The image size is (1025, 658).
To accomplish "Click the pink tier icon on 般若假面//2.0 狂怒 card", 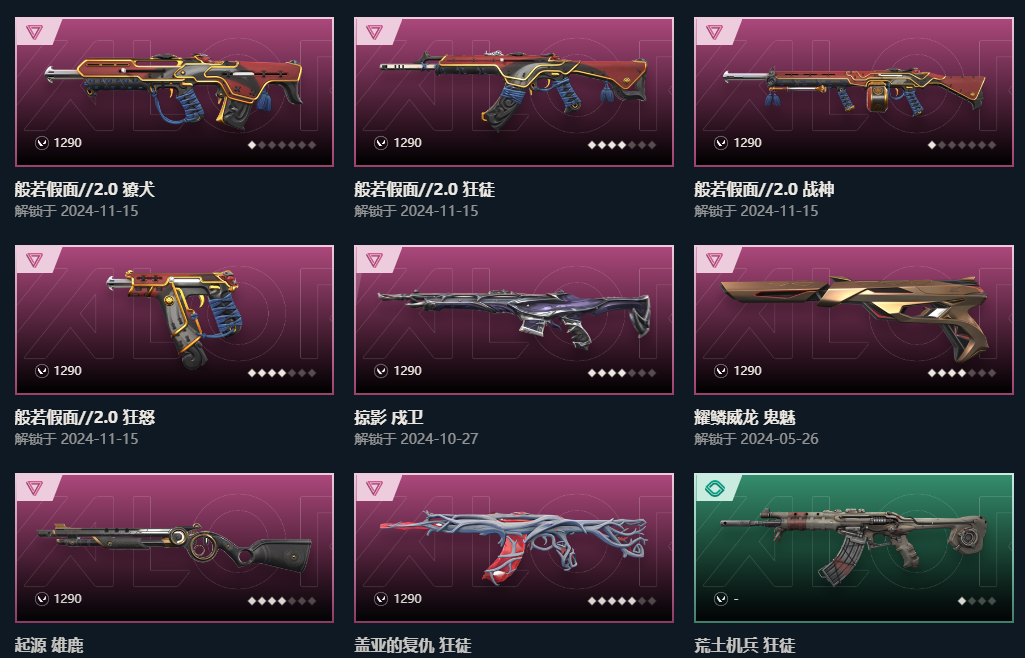I will tap(35, 259).
